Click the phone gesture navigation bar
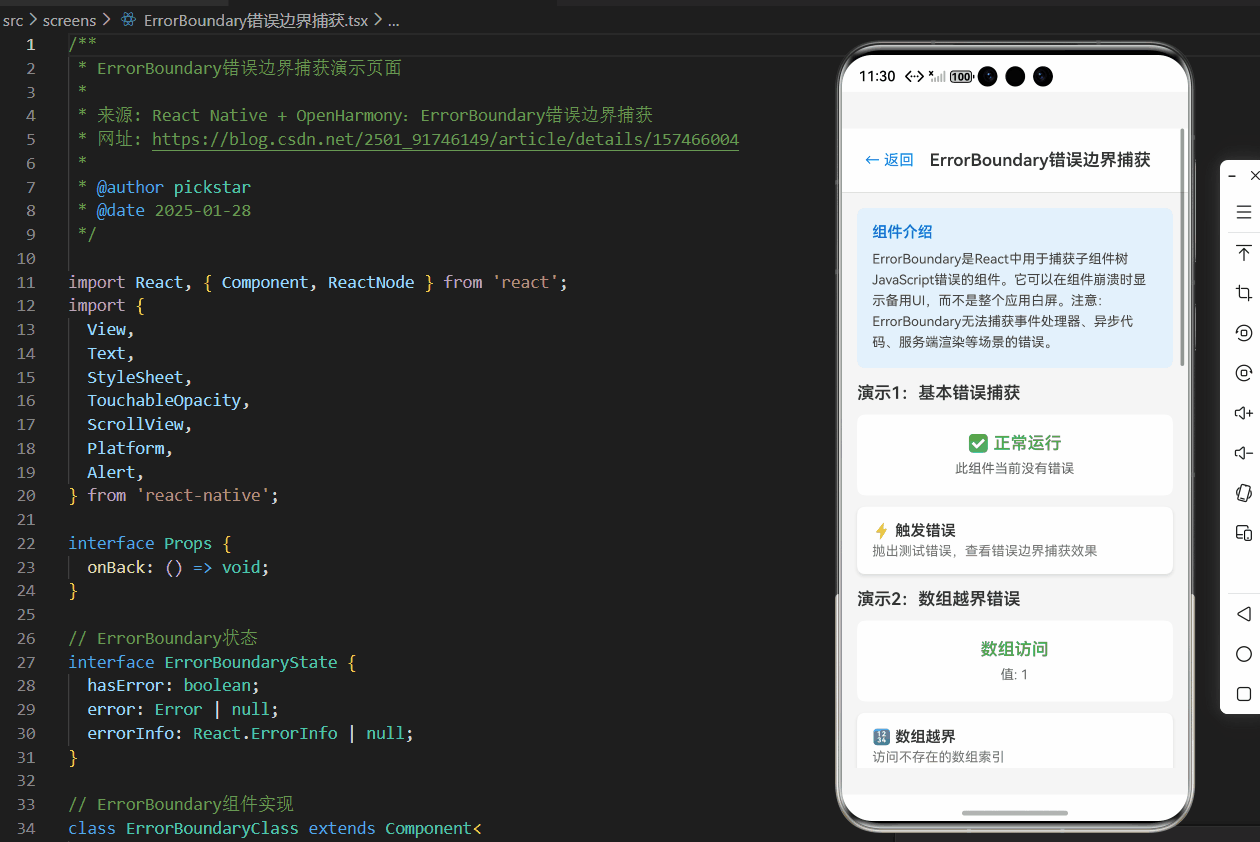The width and height of the screenshot is (1260, 842). click(x=1015, y=813)
